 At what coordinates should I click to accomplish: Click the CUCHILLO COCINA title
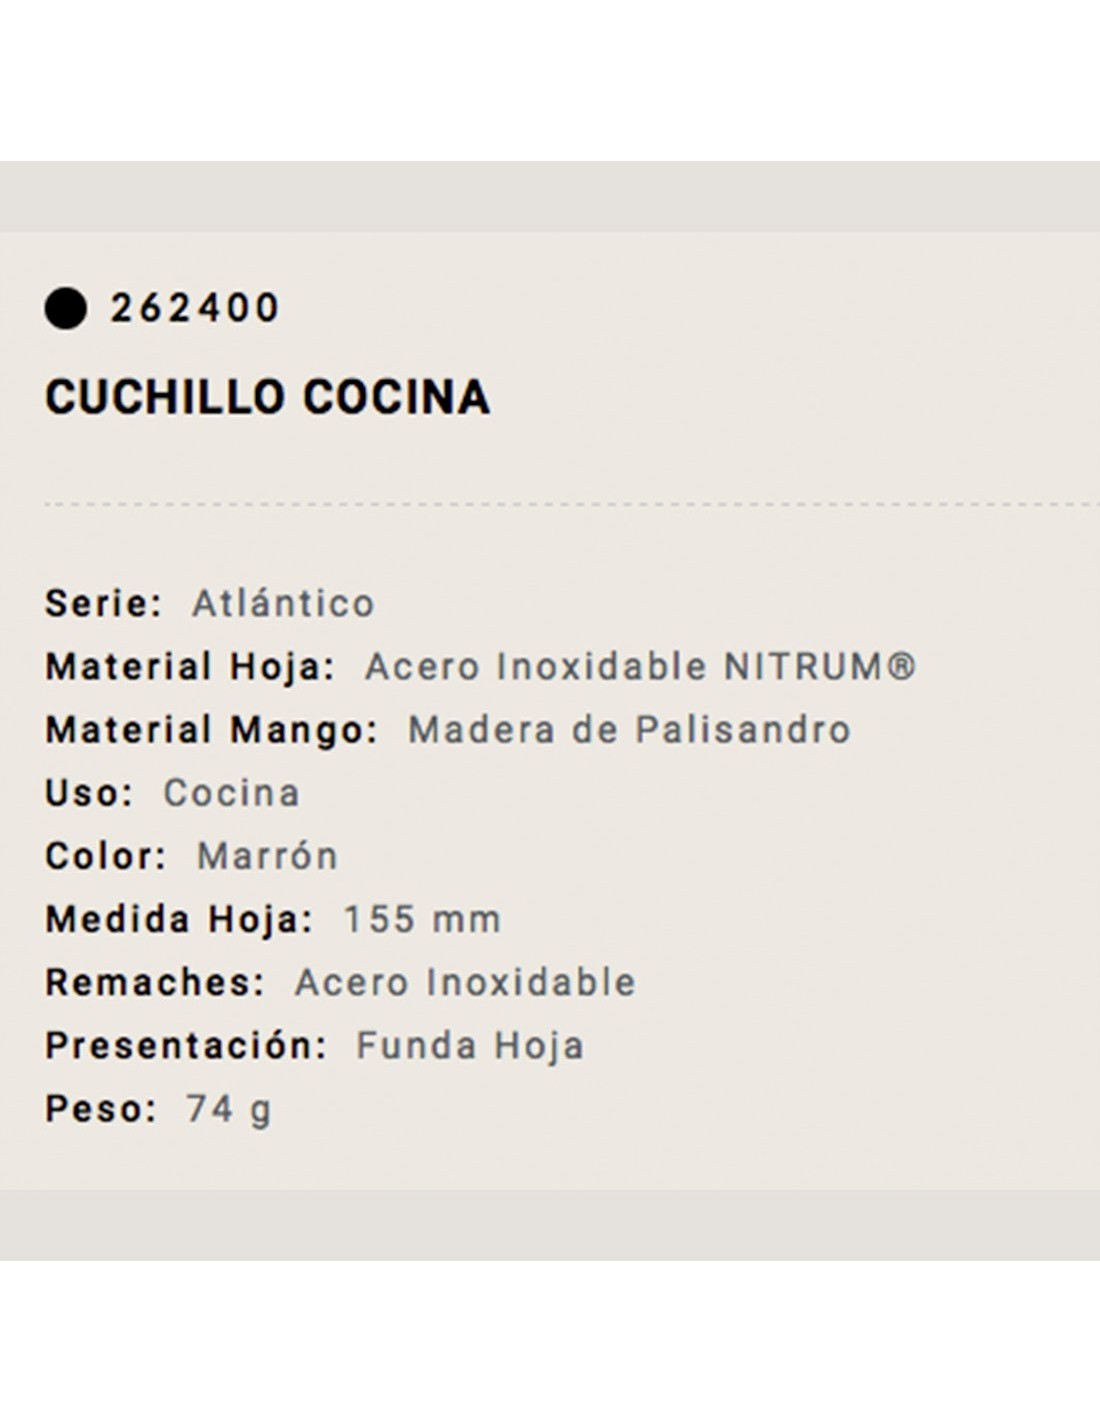(268, 397)
